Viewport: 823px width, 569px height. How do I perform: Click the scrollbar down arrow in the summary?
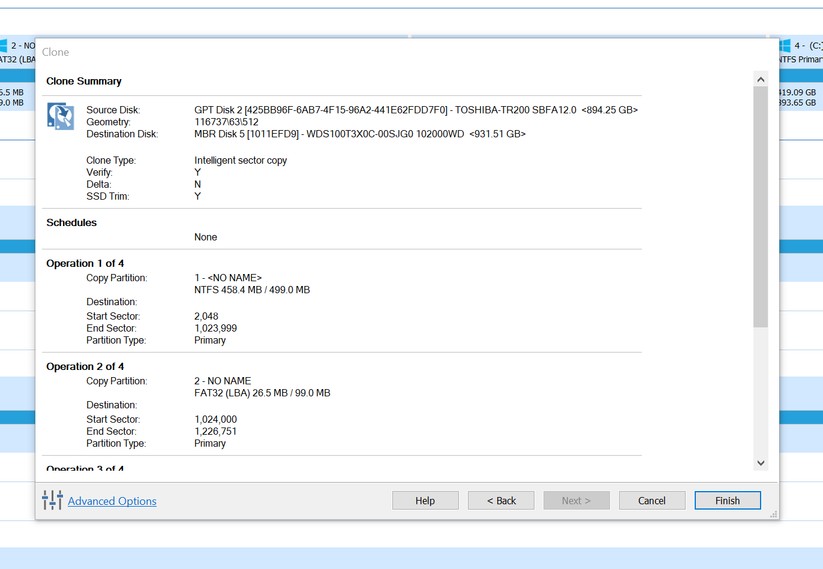pos(760,463)
